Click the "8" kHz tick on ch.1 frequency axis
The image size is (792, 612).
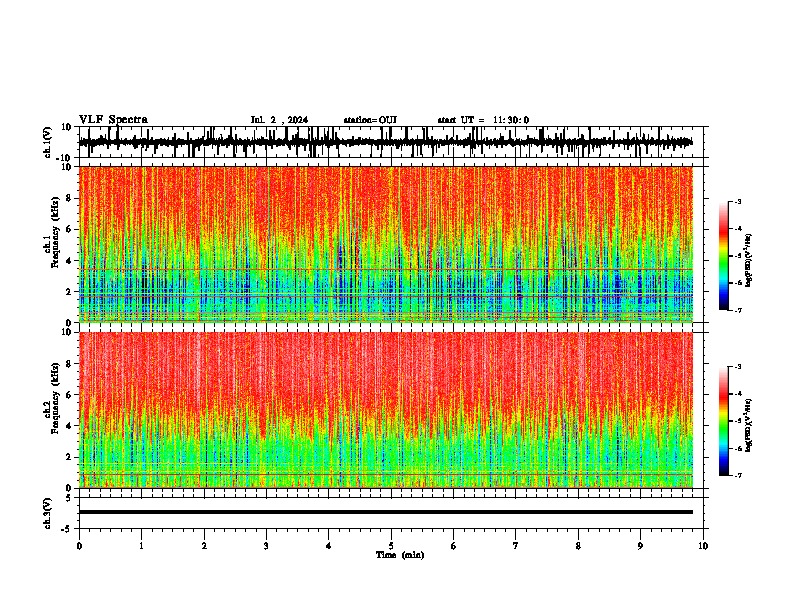(71, 198)
